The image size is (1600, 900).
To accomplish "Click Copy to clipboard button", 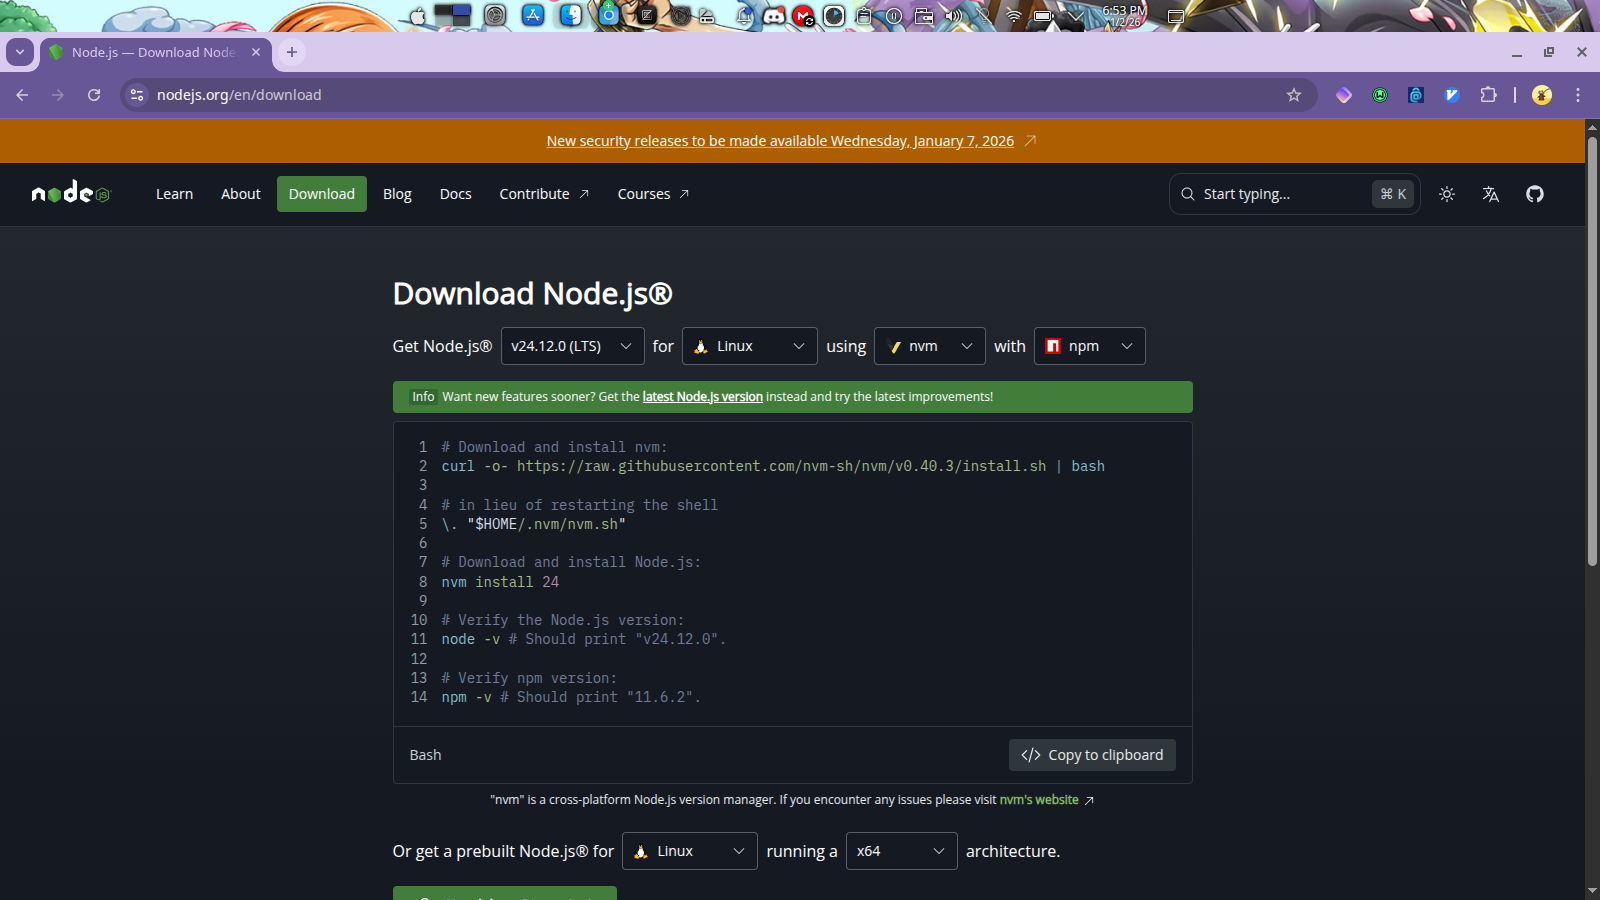I will tap(1092, 755).
